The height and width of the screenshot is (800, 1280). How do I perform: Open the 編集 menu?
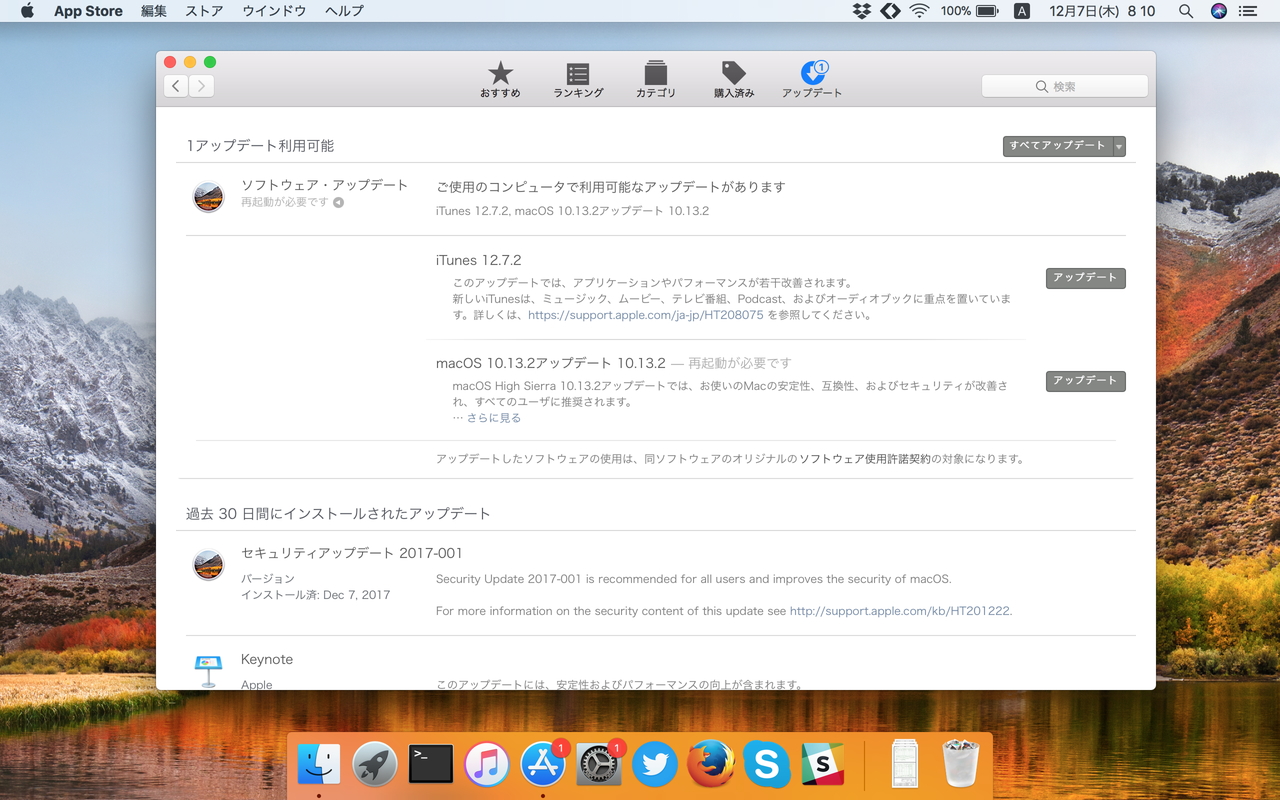pos(154,11)
